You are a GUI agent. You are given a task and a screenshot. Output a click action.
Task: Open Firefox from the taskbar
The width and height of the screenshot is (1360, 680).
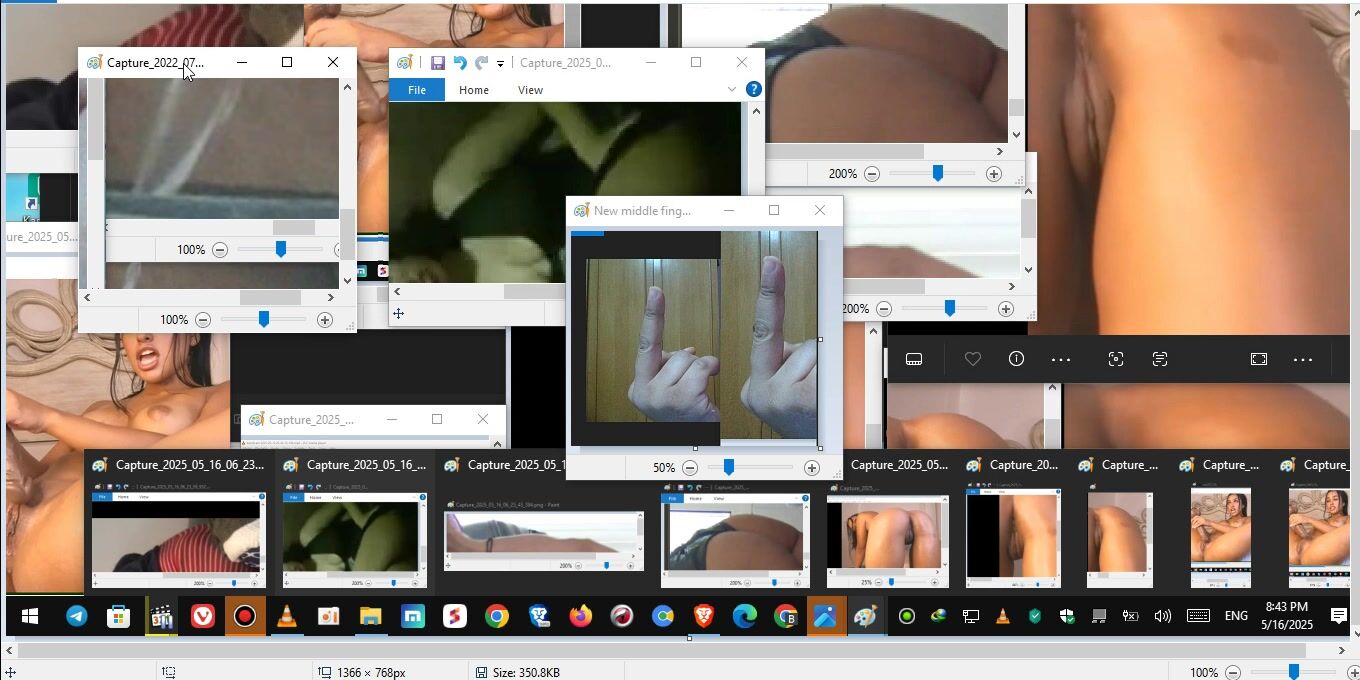coord(580,617)
